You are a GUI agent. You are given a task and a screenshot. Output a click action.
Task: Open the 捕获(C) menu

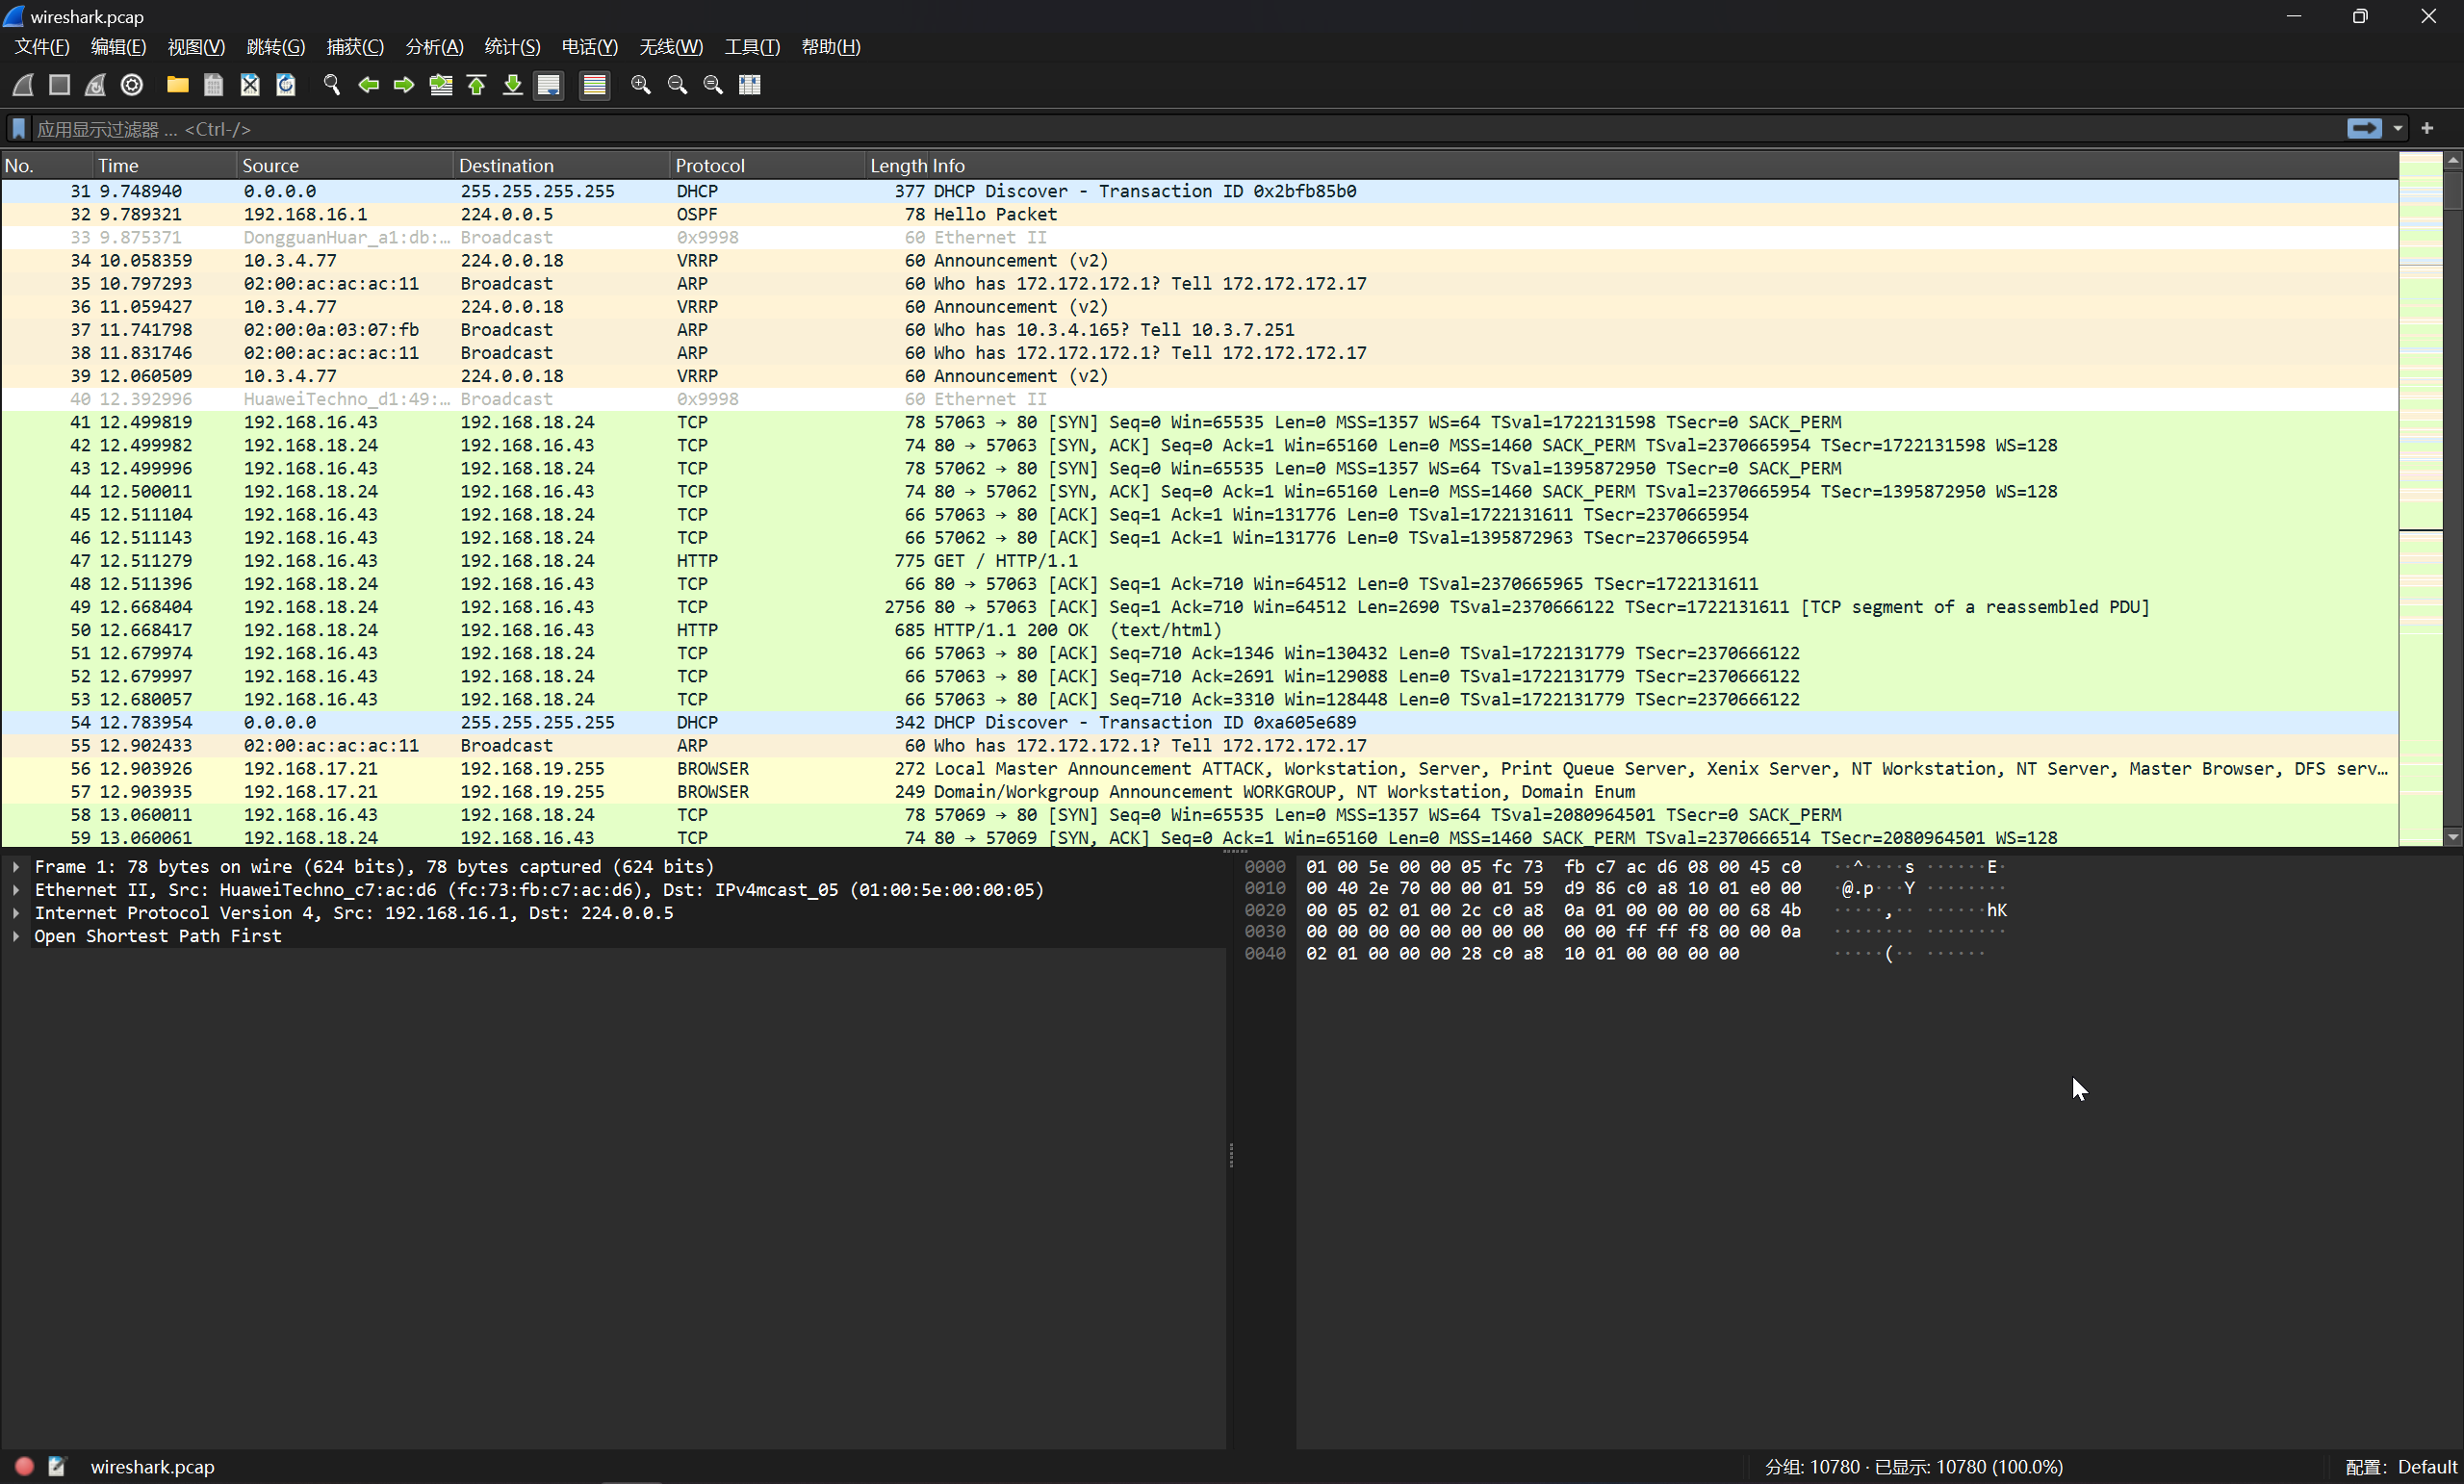(x=355, y=47)
